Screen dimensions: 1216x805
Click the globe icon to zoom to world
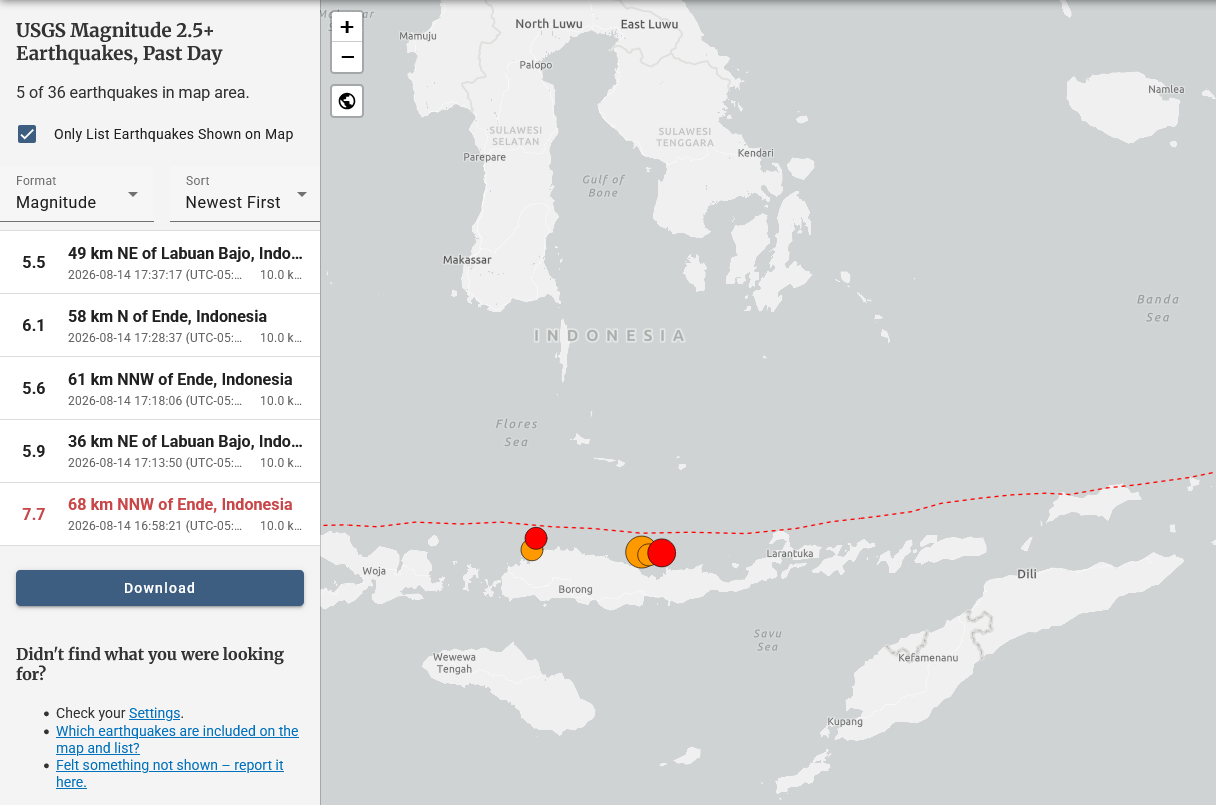(347, 101)
